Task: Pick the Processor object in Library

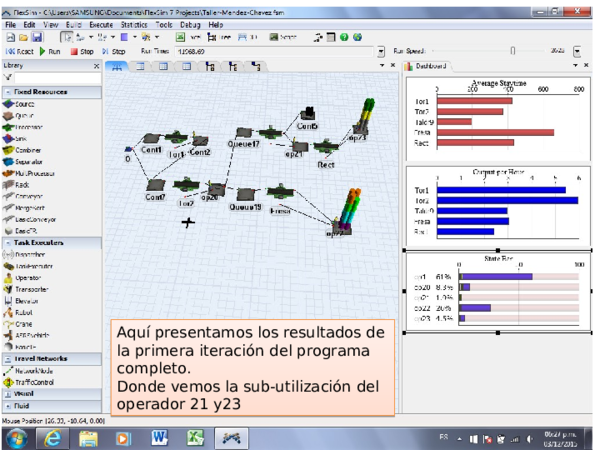Action: point(23,127)
